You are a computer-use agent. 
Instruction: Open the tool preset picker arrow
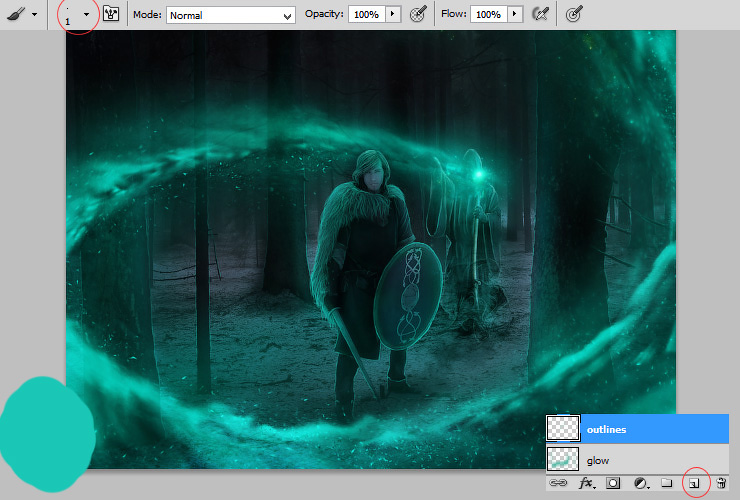click(x=34, y=15)
